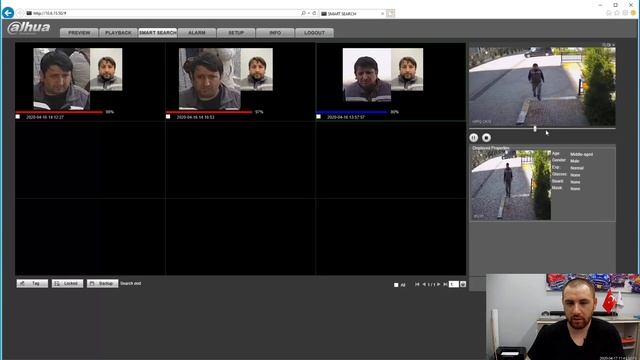
Task: Click the browser address bar URL
Action: [x=50, y=13]
